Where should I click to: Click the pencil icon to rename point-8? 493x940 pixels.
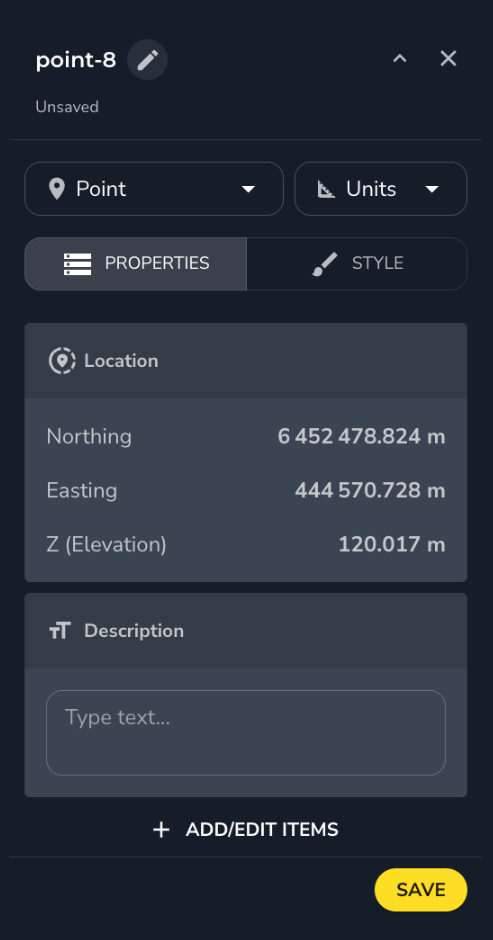[147, 59]
